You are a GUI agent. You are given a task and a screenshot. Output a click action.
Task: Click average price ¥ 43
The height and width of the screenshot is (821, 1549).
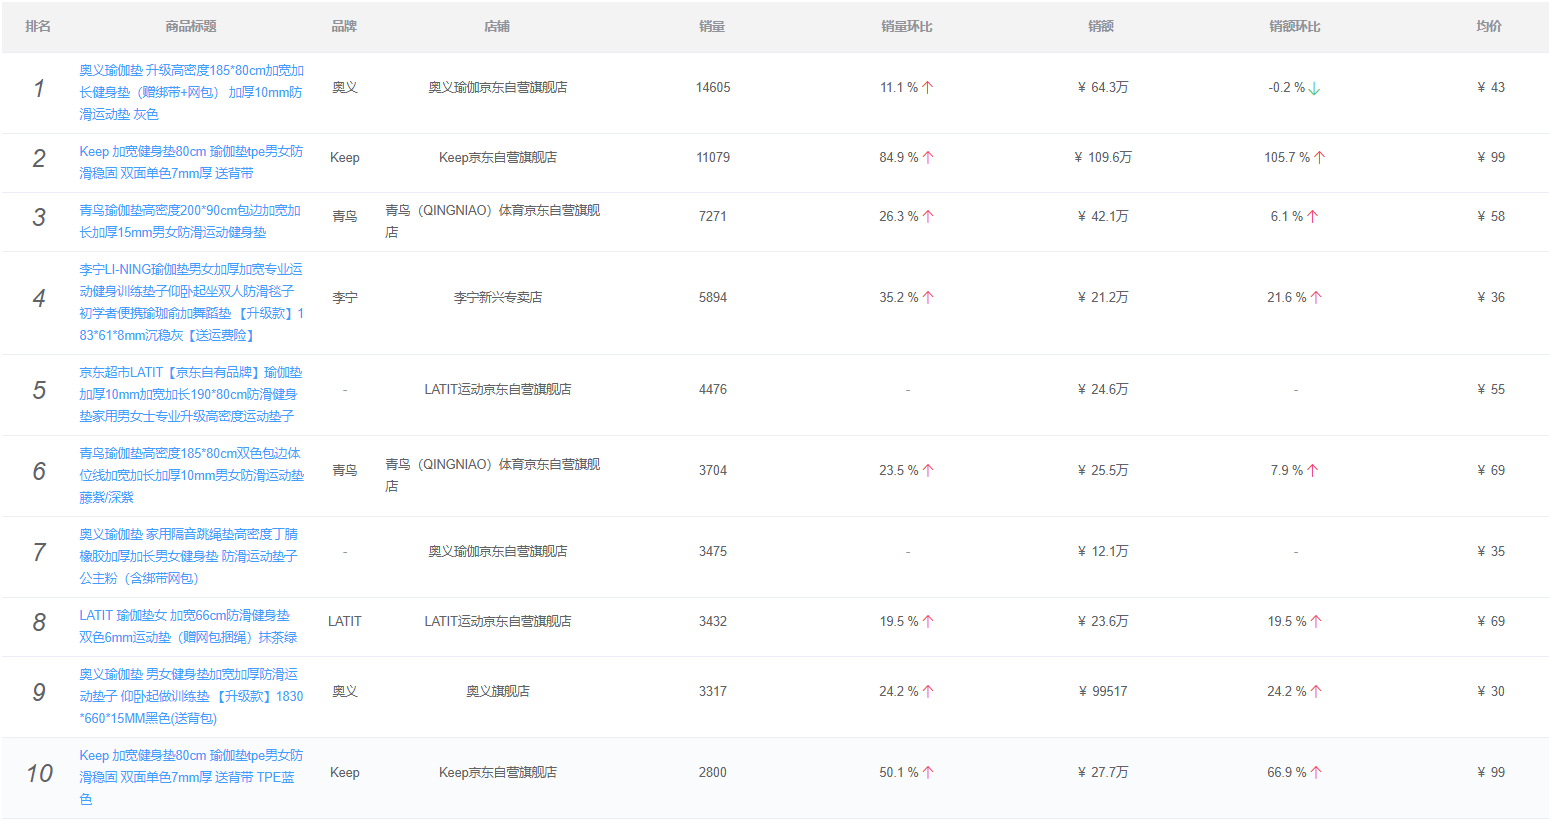(1491, 88)
